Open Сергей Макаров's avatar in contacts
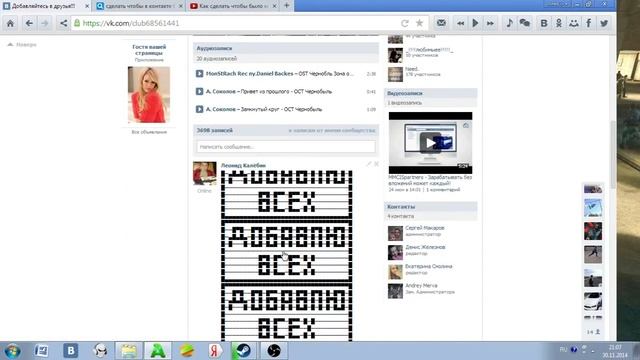 point(395,233)
